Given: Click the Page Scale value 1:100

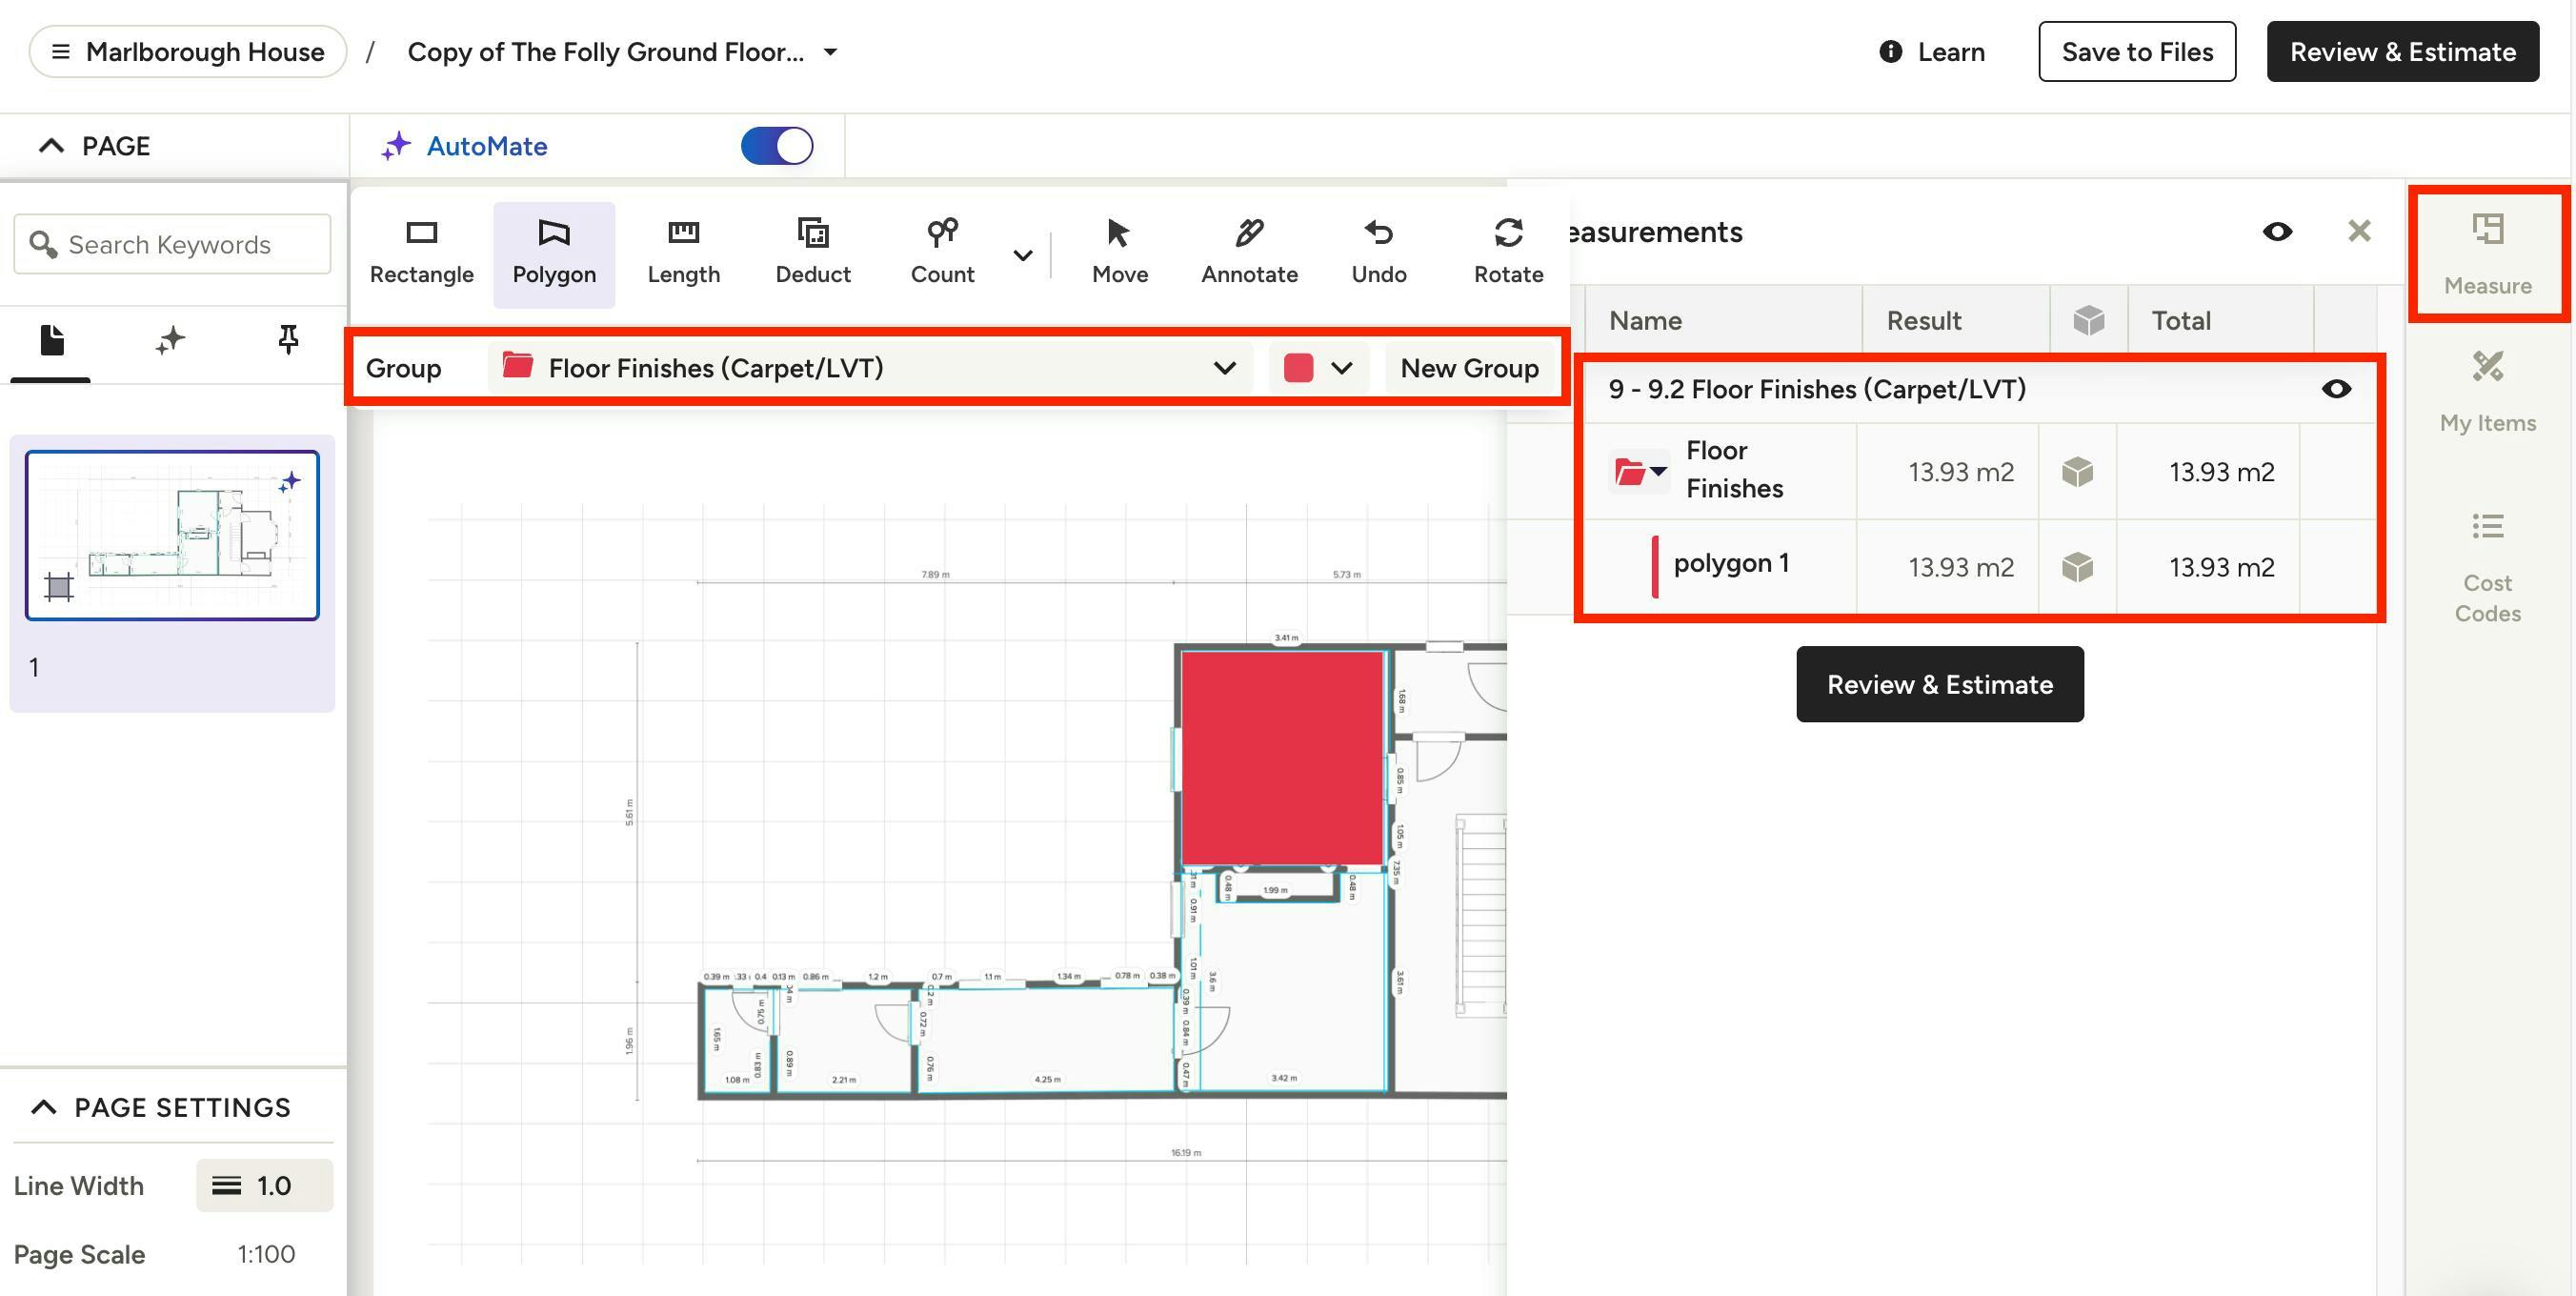Looking at the screenshot, I should pos(266,1254).
